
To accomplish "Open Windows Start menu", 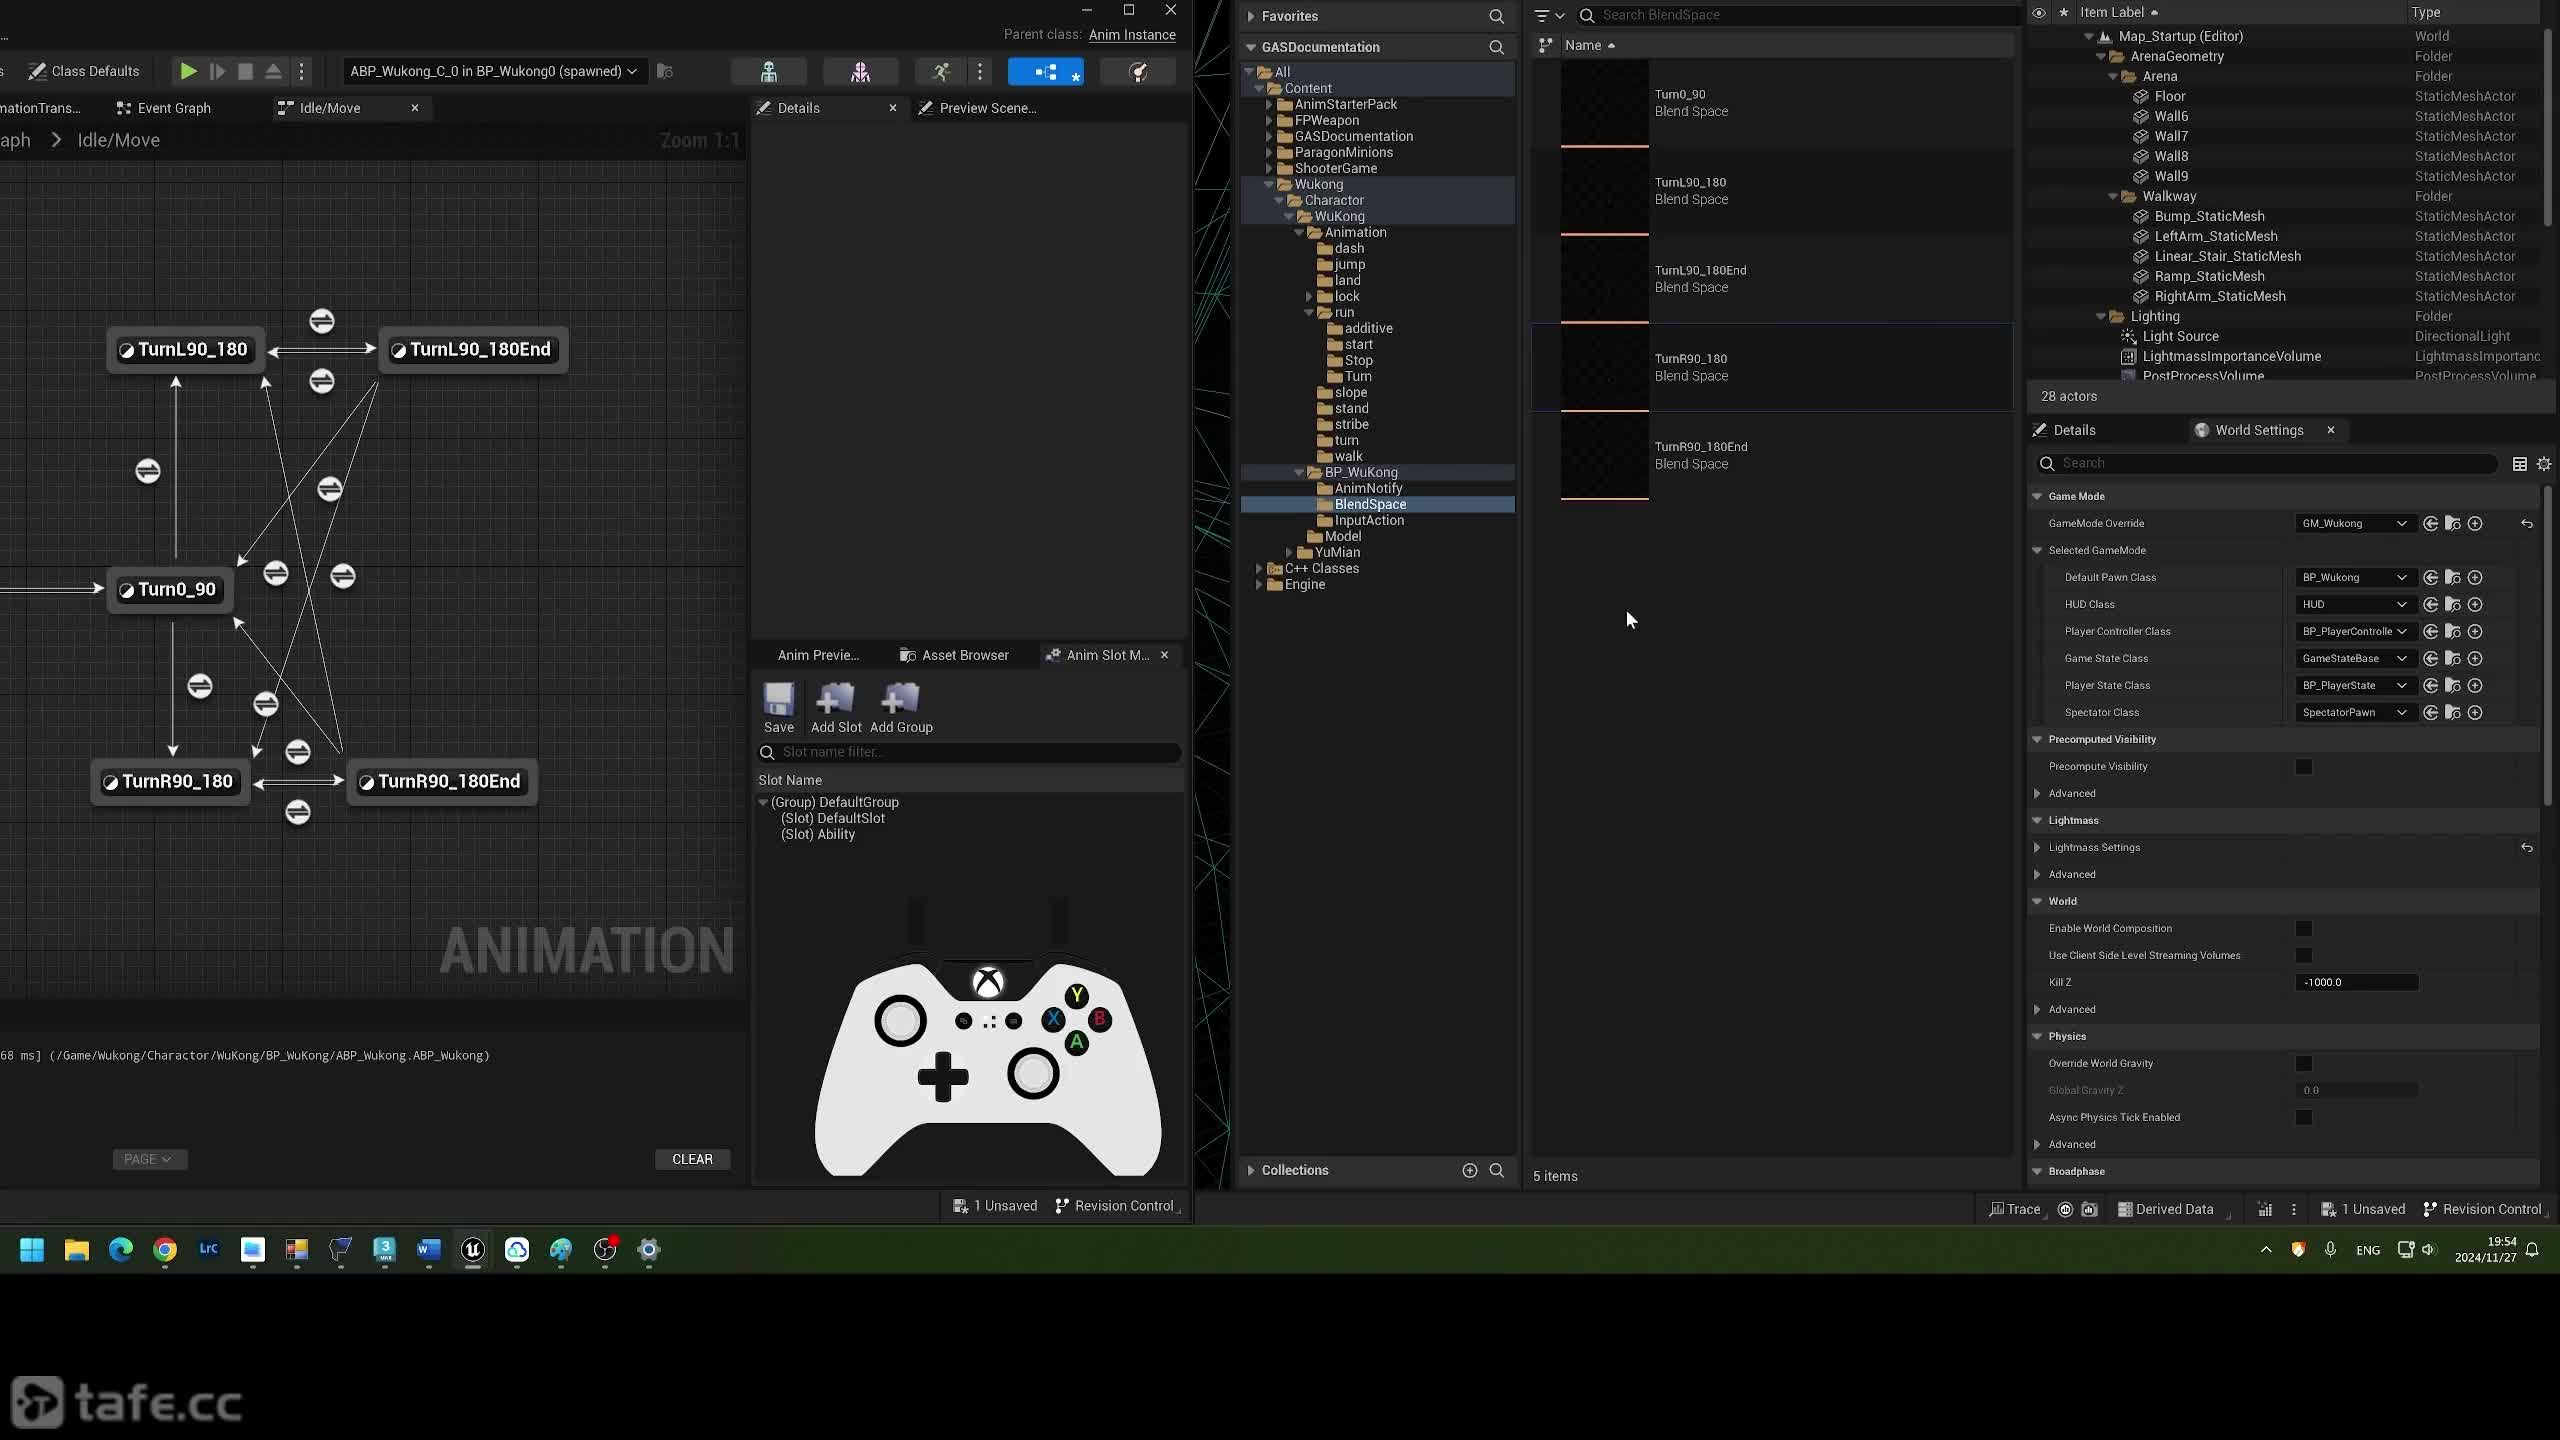I will click(32, 1249).
